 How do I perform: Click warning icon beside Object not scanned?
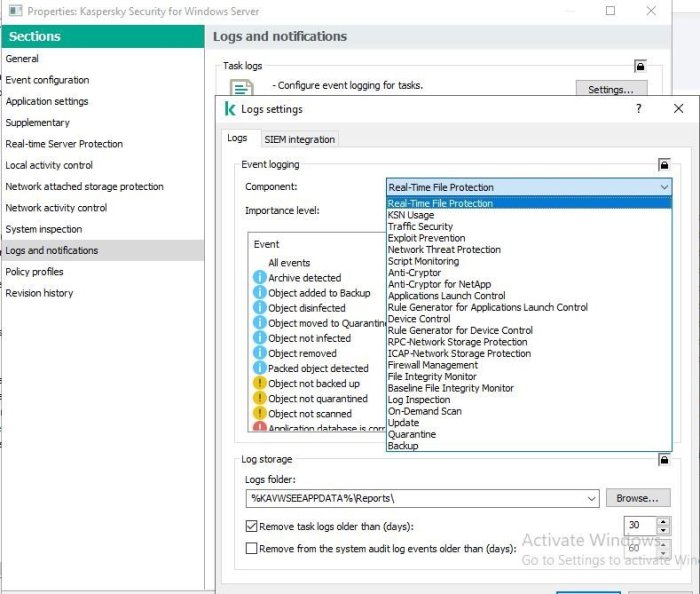[259, 413]
